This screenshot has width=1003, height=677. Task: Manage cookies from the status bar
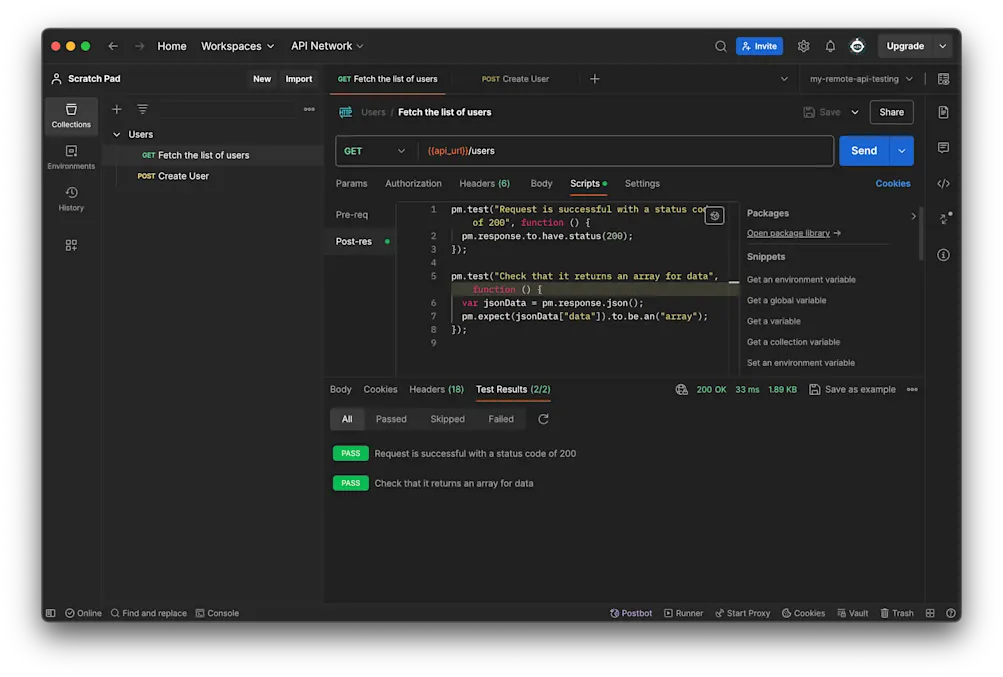pos(802,613)
